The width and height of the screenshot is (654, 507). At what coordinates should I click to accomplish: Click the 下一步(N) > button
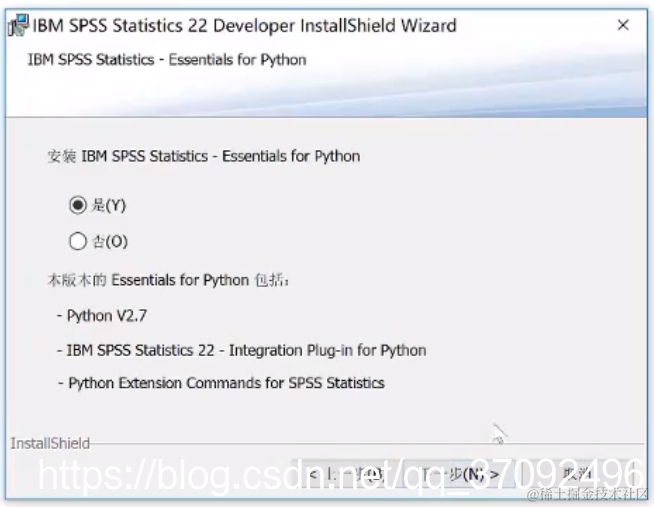pyautogui.click(x=460, y=474)
